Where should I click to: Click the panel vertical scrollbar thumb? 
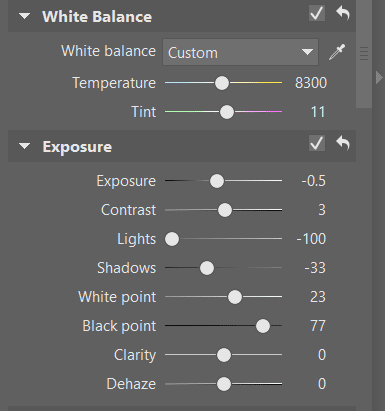tap(364, 54)
